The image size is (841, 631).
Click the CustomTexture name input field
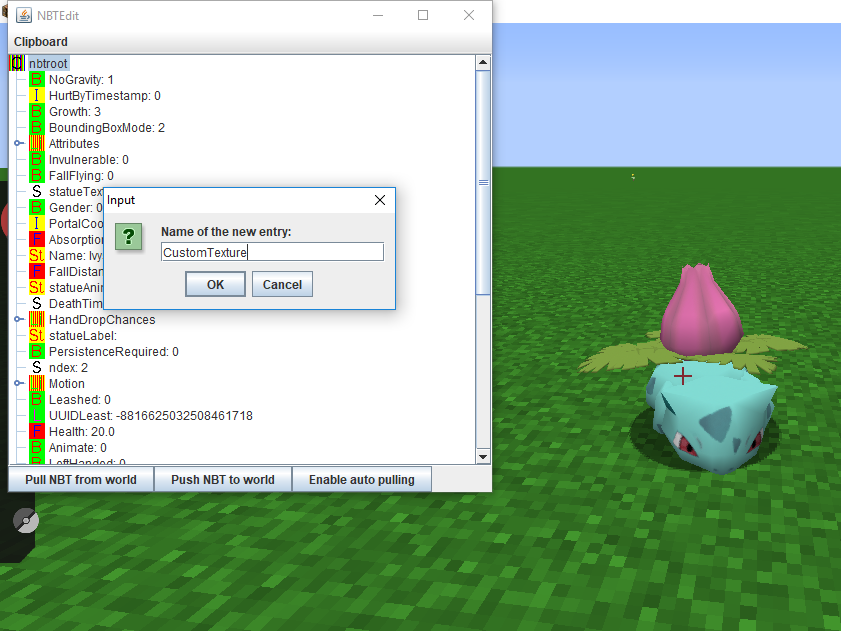pos(272,252)
